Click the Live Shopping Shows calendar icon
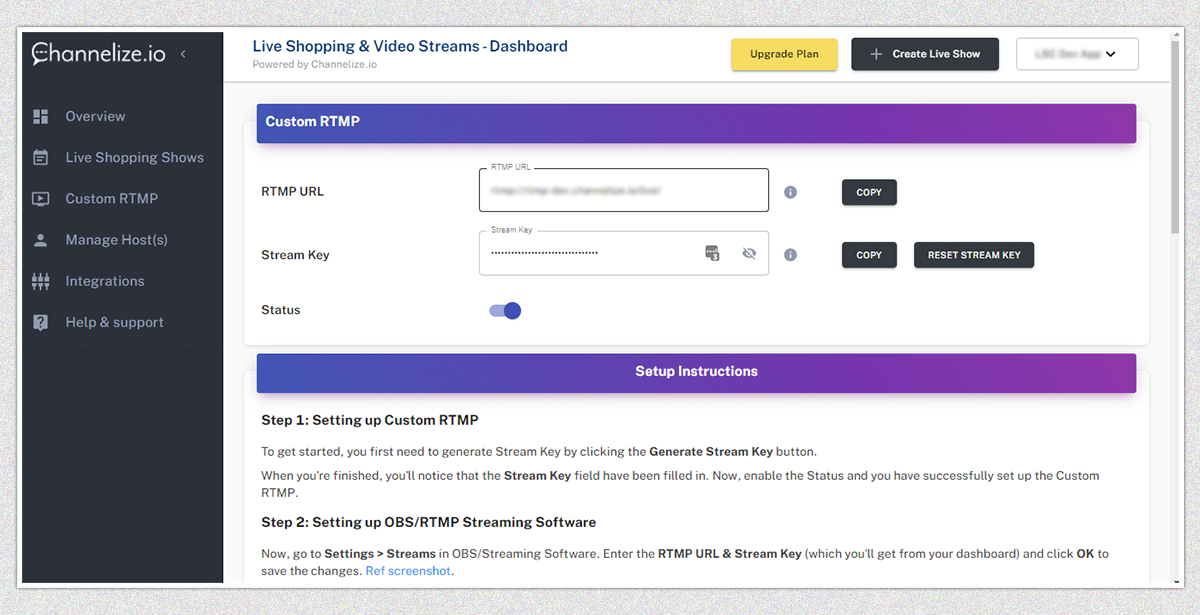 pos(41,157)
